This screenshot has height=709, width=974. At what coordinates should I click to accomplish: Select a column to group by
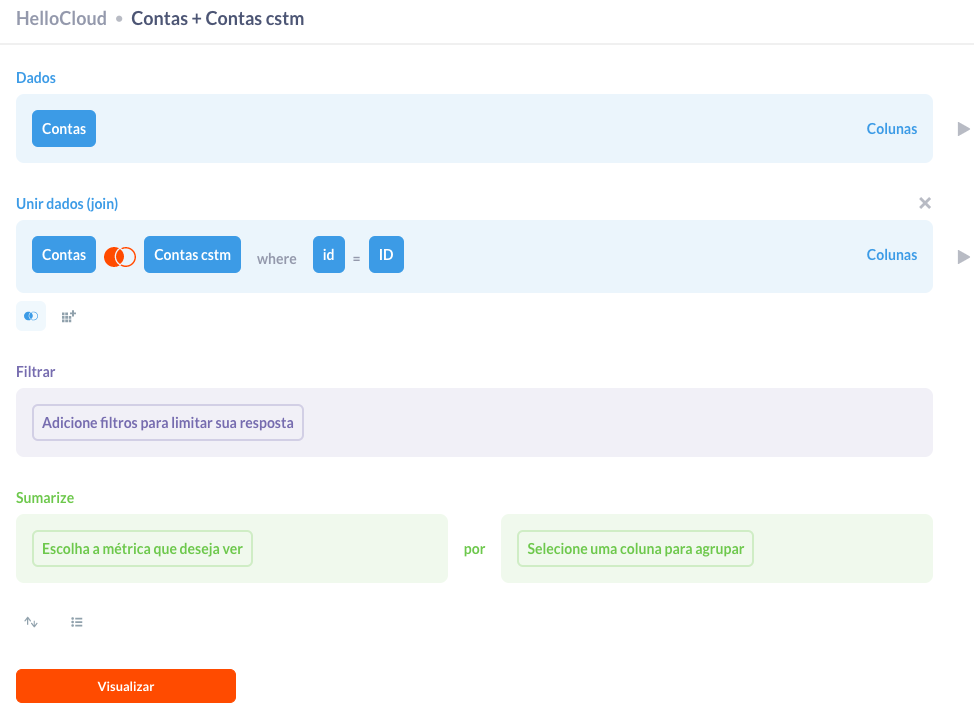coord(635,549)
